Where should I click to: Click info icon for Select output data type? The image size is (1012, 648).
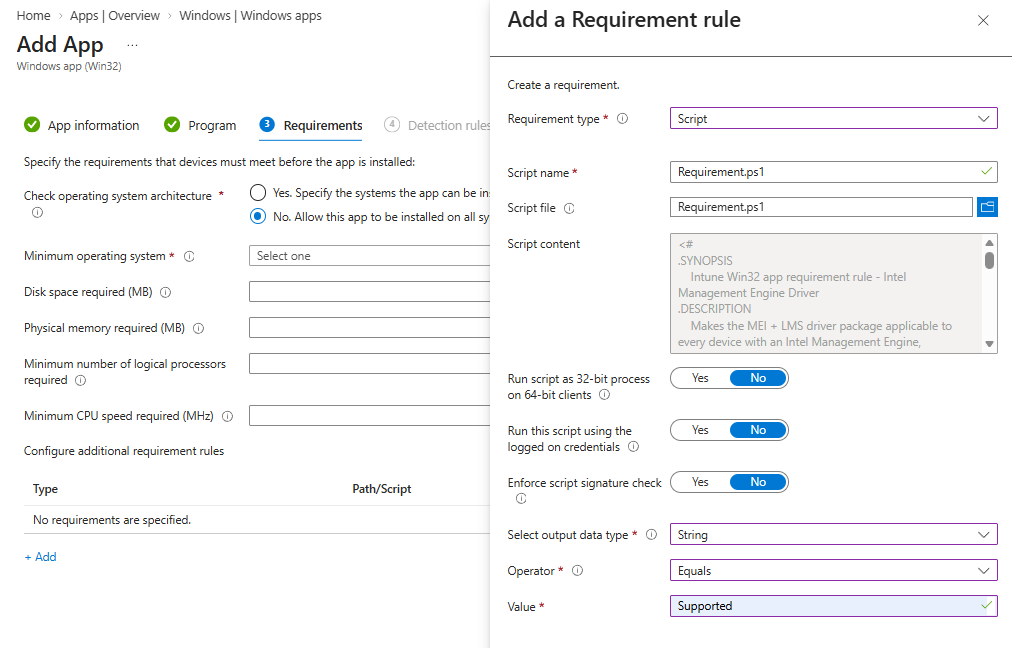coord(652,534)
